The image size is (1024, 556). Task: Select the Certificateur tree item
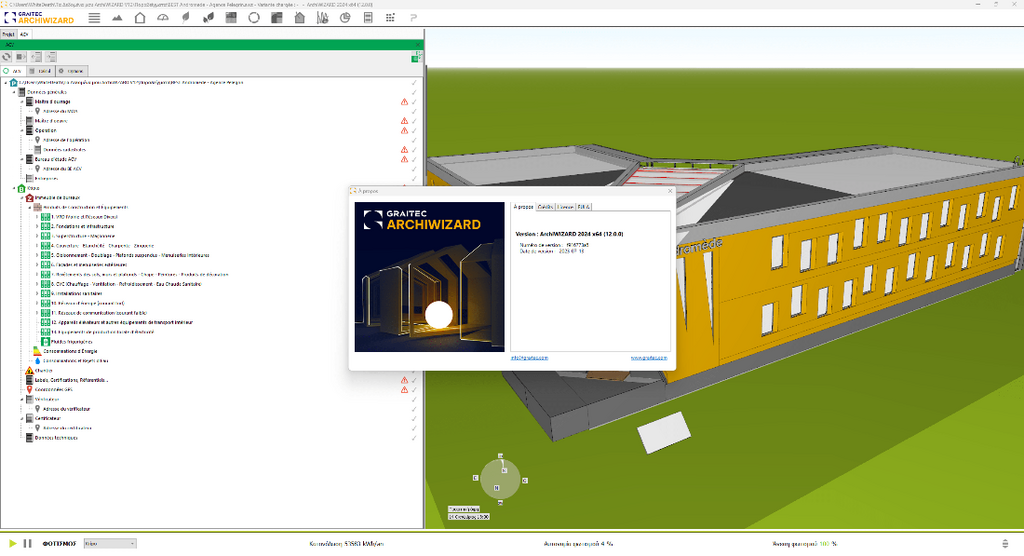click(x=48, y=418)
